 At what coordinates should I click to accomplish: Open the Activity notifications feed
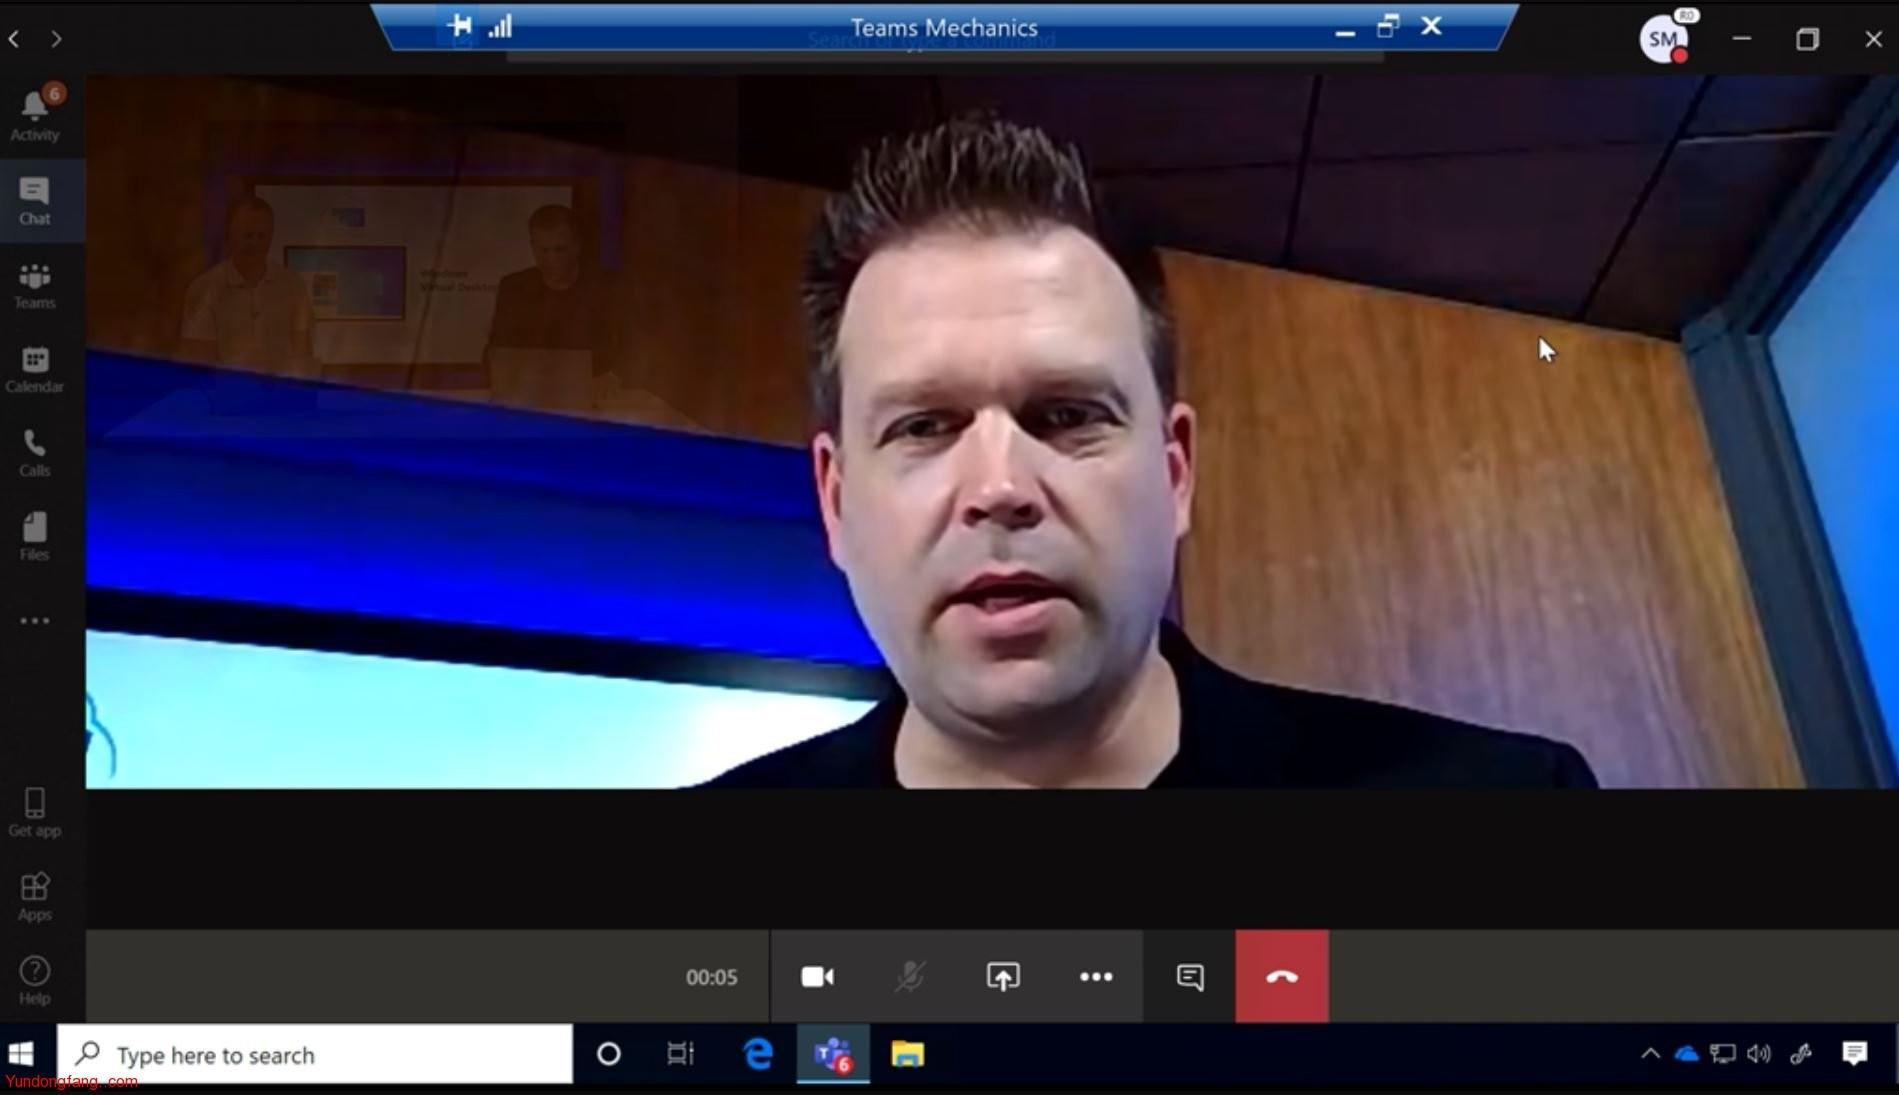pos(35,115)
